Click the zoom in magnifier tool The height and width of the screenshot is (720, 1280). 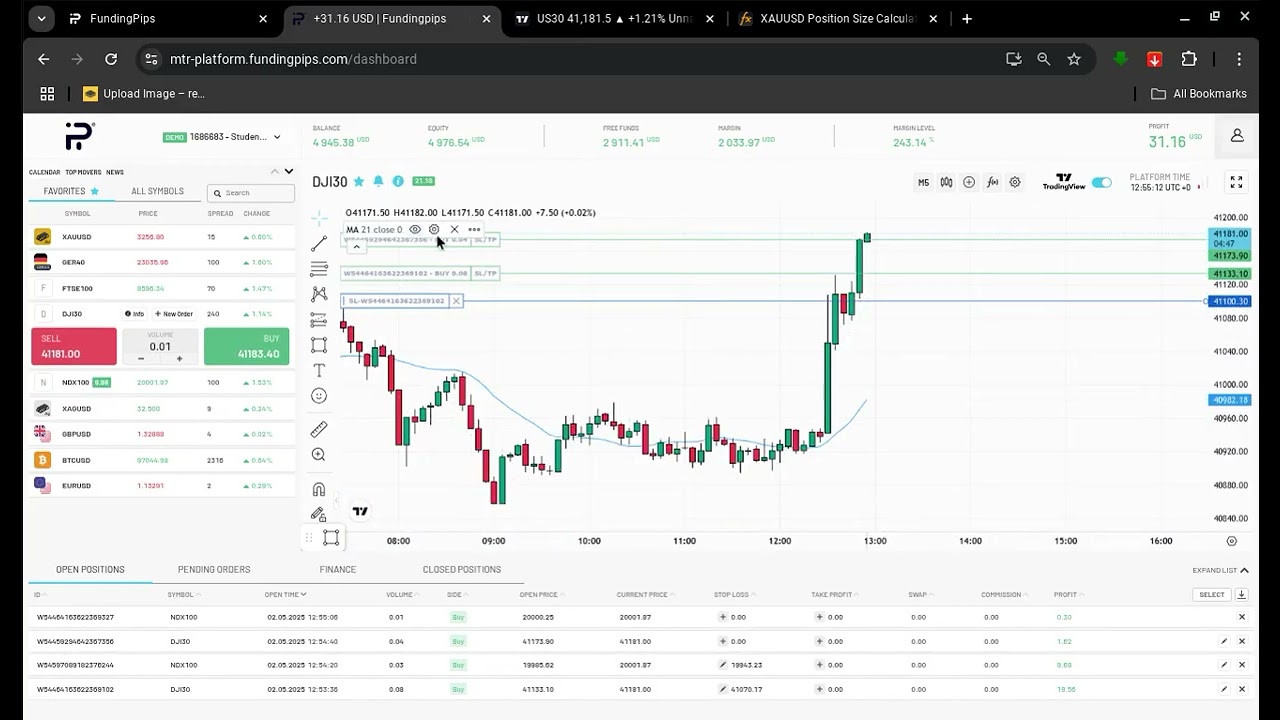click(x=319, y=455)
